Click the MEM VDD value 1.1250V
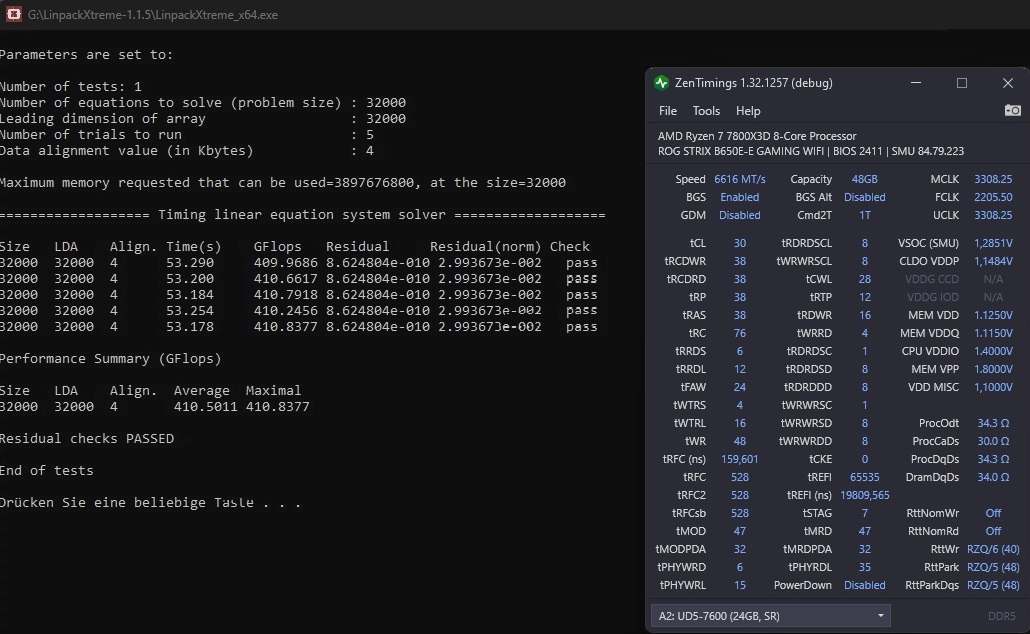 [993, 315]
